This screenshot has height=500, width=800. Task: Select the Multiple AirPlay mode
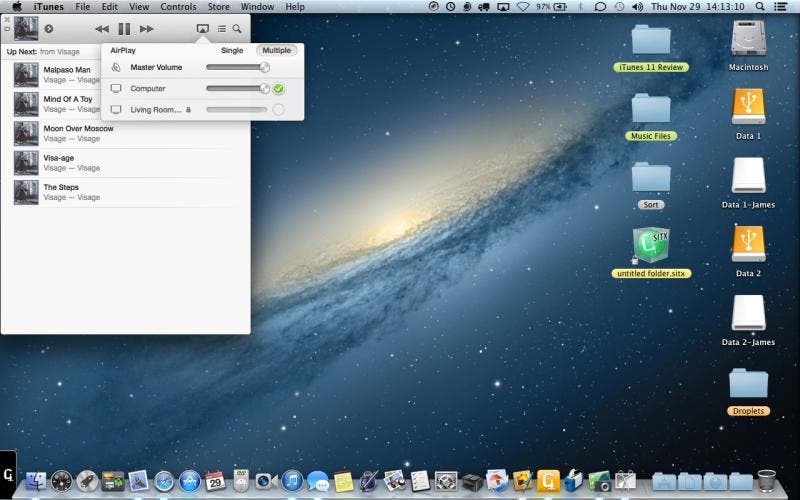(x=277, y=51)
